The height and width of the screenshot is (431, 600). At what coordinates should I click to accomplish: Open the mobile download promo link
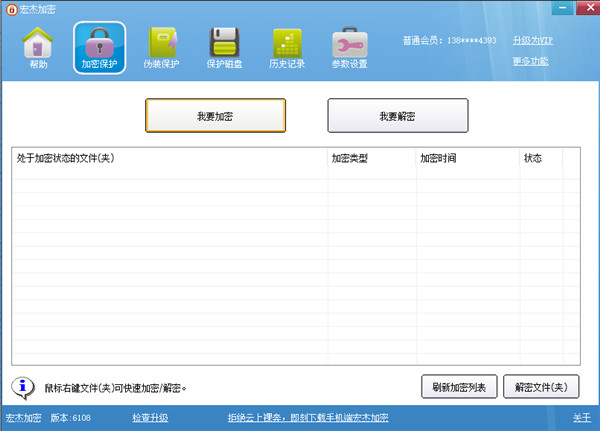point(308,418)
